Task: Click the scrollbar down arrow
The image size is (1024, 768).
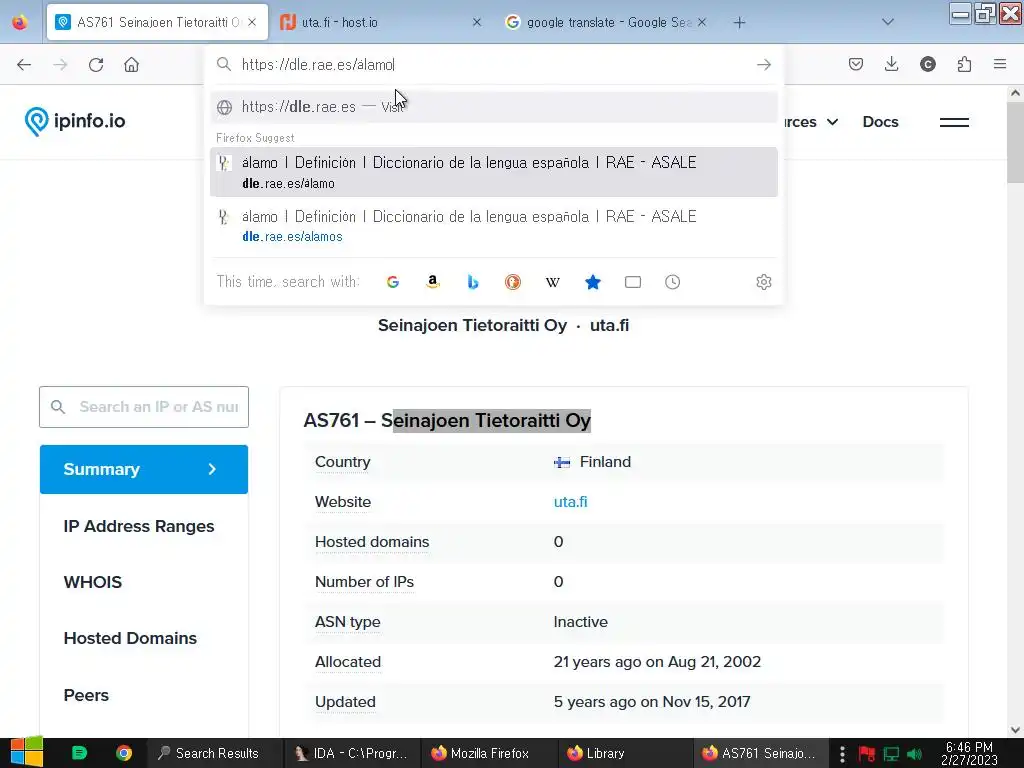Action: click(1015, 730)
